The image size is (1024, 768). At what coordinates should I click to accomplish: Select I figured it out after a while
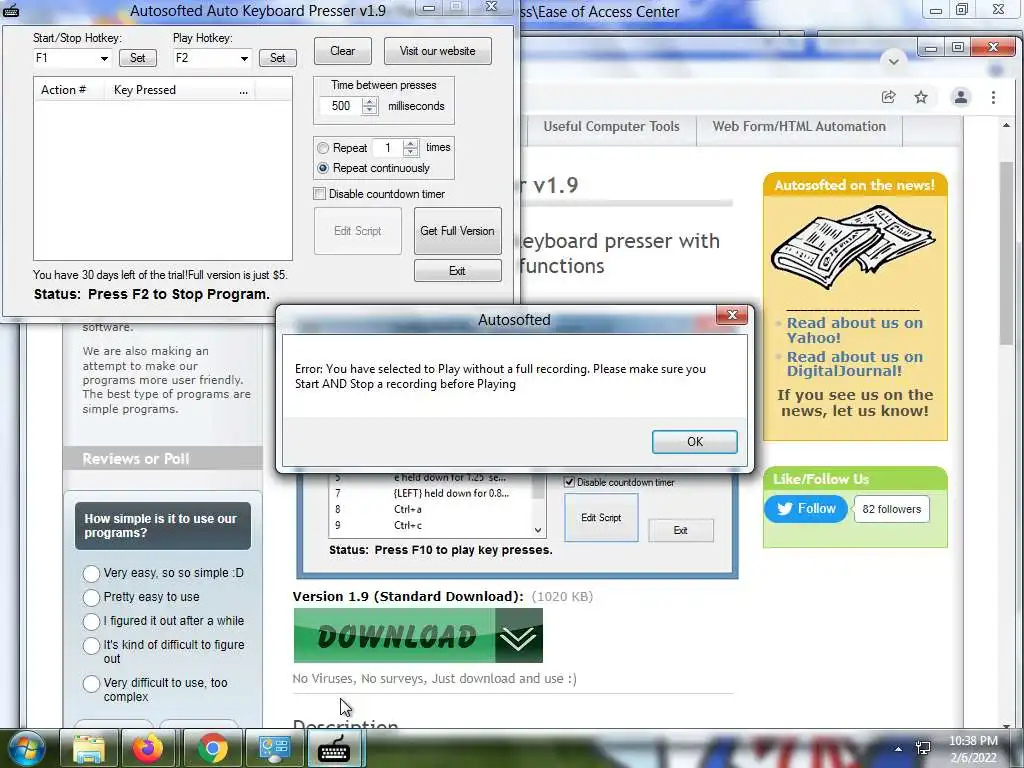coord(91,621)
